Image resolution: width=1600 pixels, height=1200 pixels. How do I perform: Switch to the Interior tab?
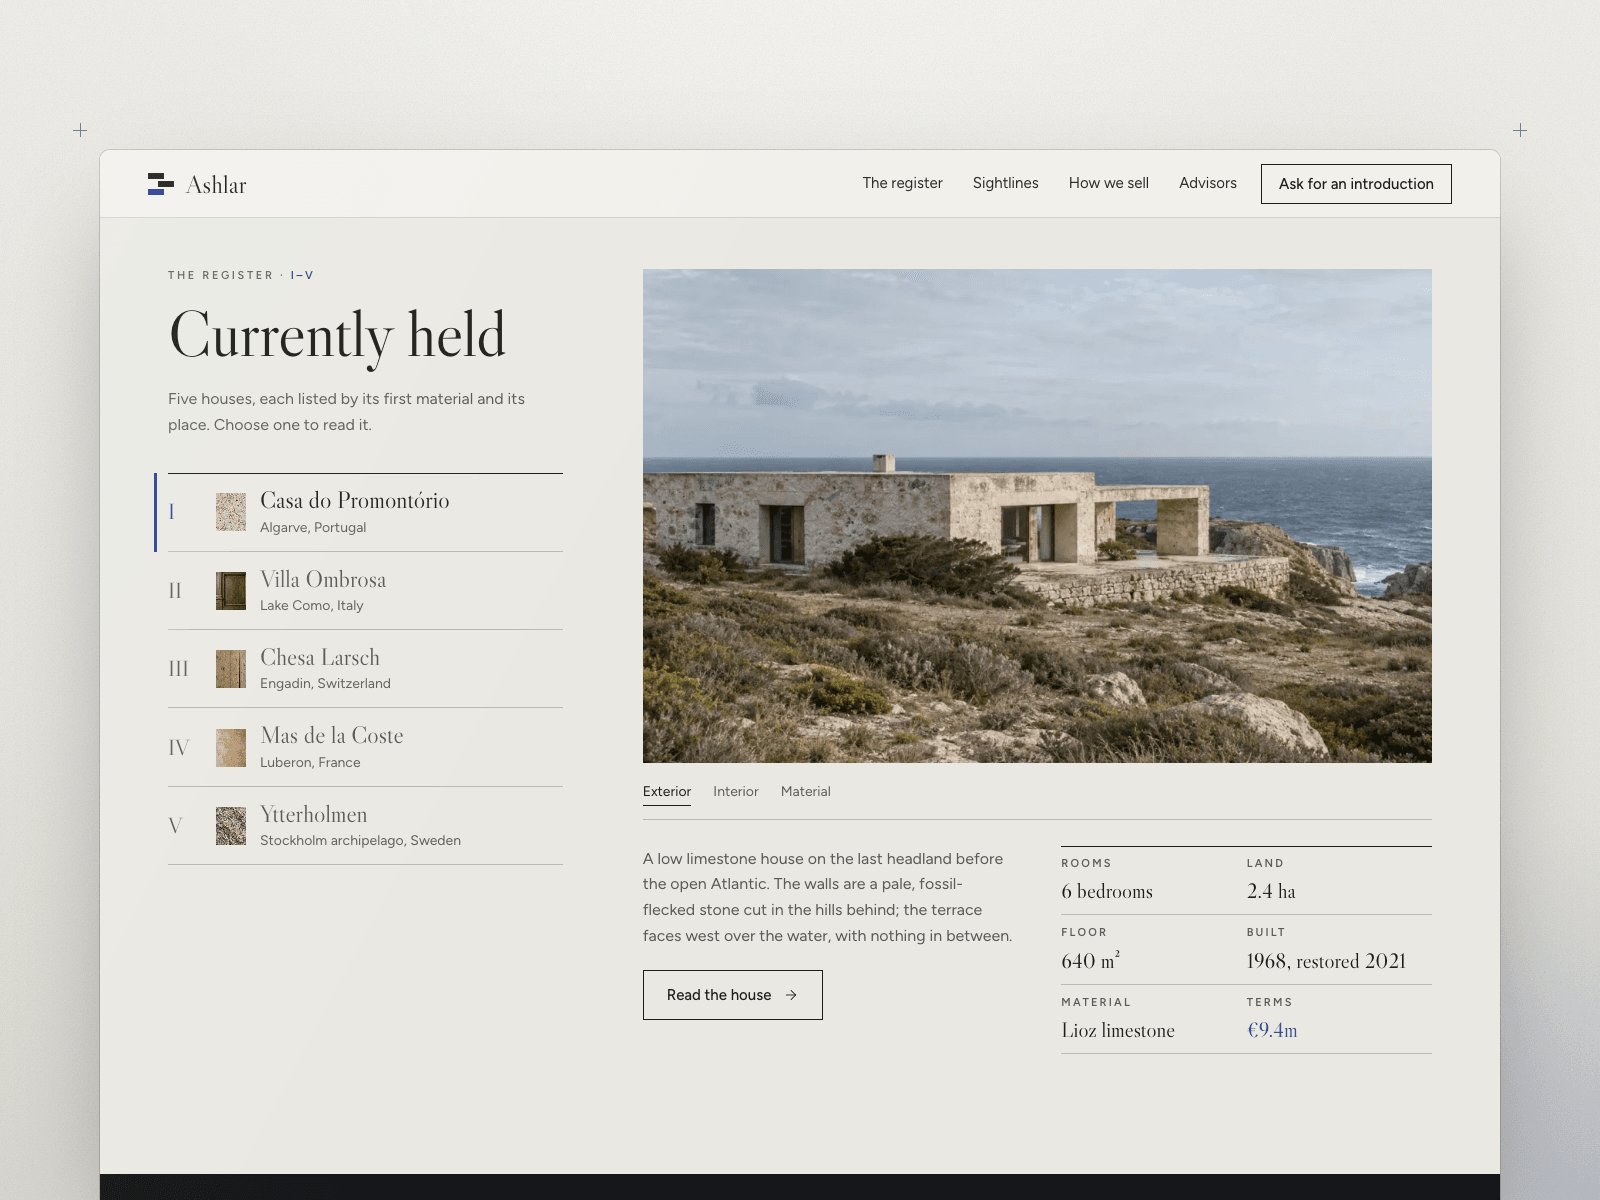coord(736,791)
